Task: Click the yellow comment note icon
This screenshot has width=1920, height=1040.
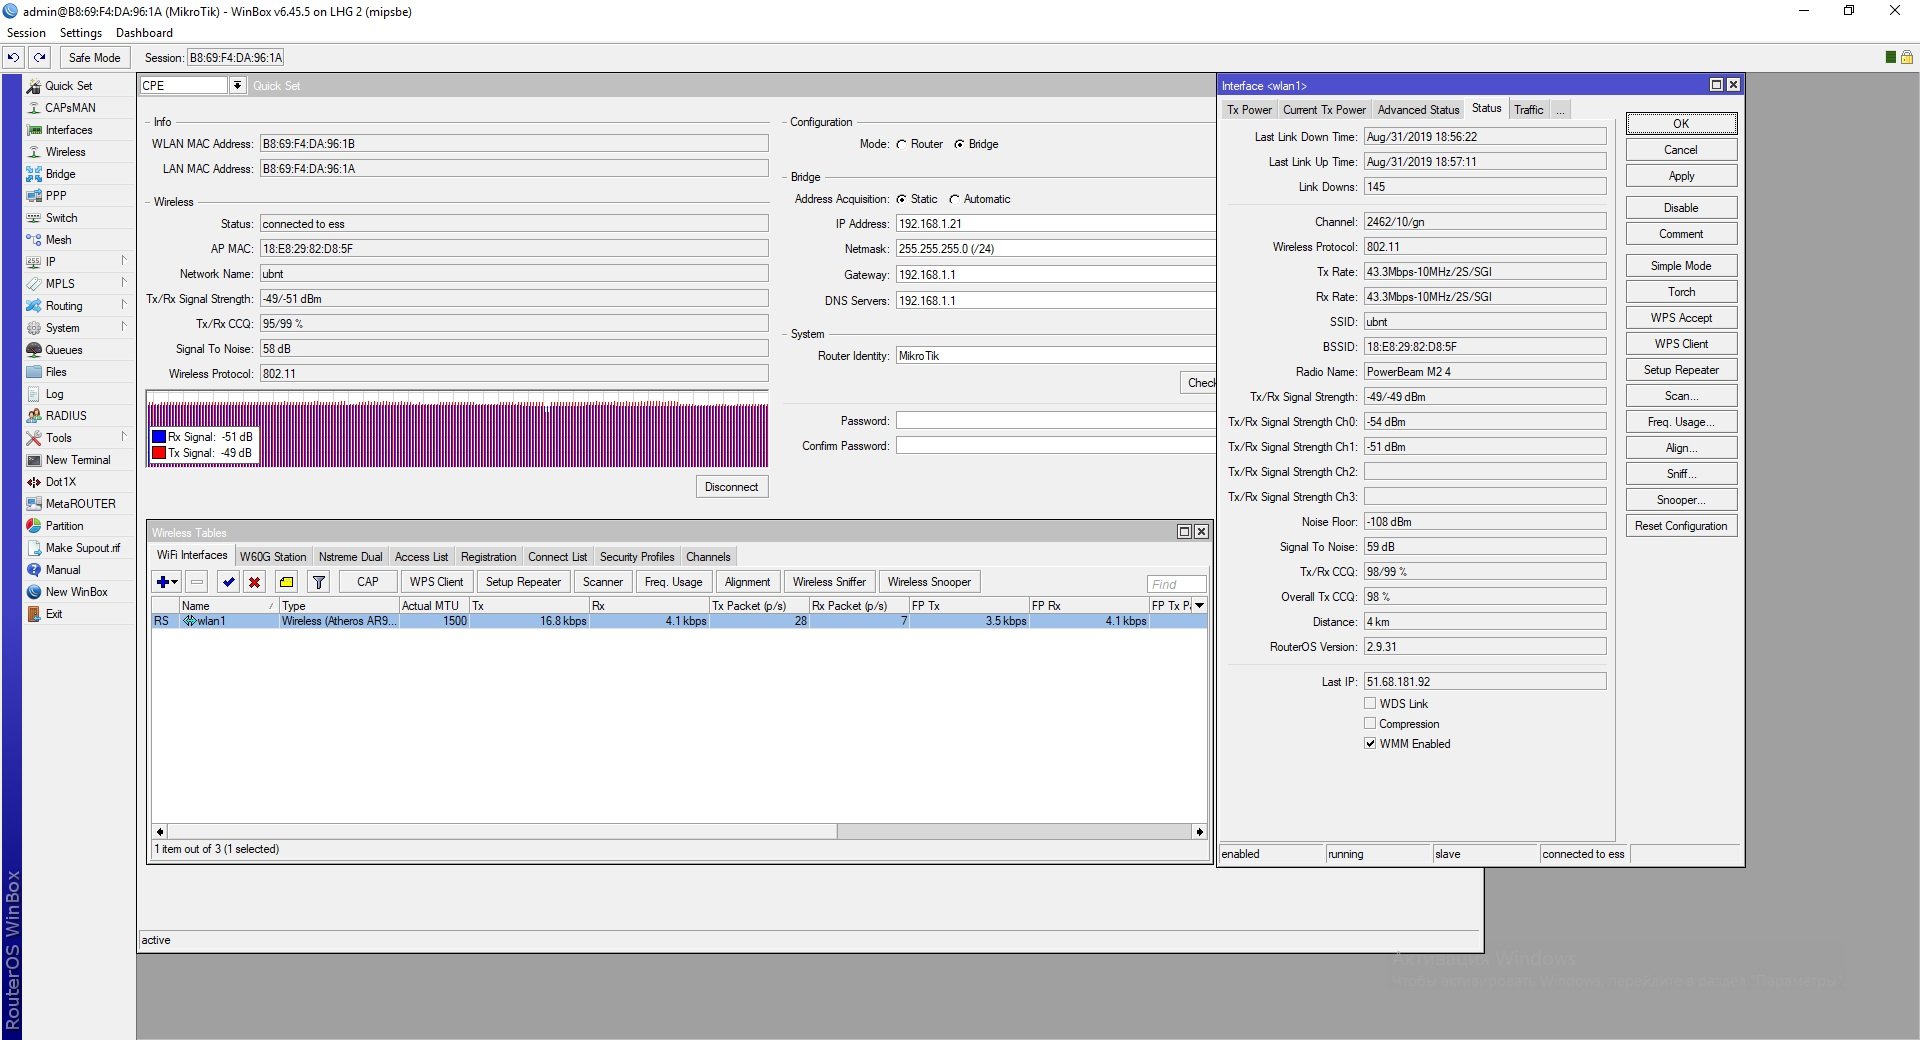Action: coord(286,582)
